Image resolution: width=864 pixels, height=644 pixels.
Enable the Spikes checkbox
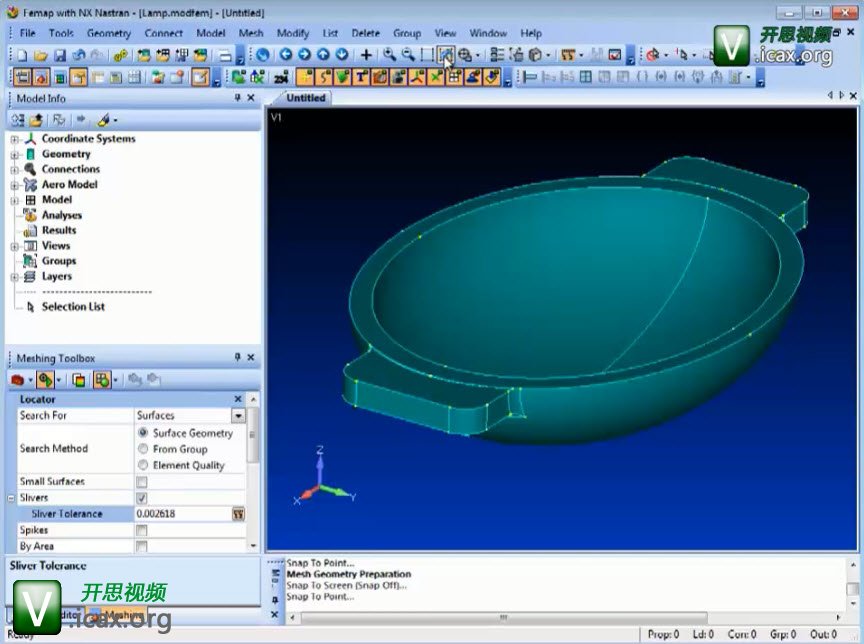142,531
